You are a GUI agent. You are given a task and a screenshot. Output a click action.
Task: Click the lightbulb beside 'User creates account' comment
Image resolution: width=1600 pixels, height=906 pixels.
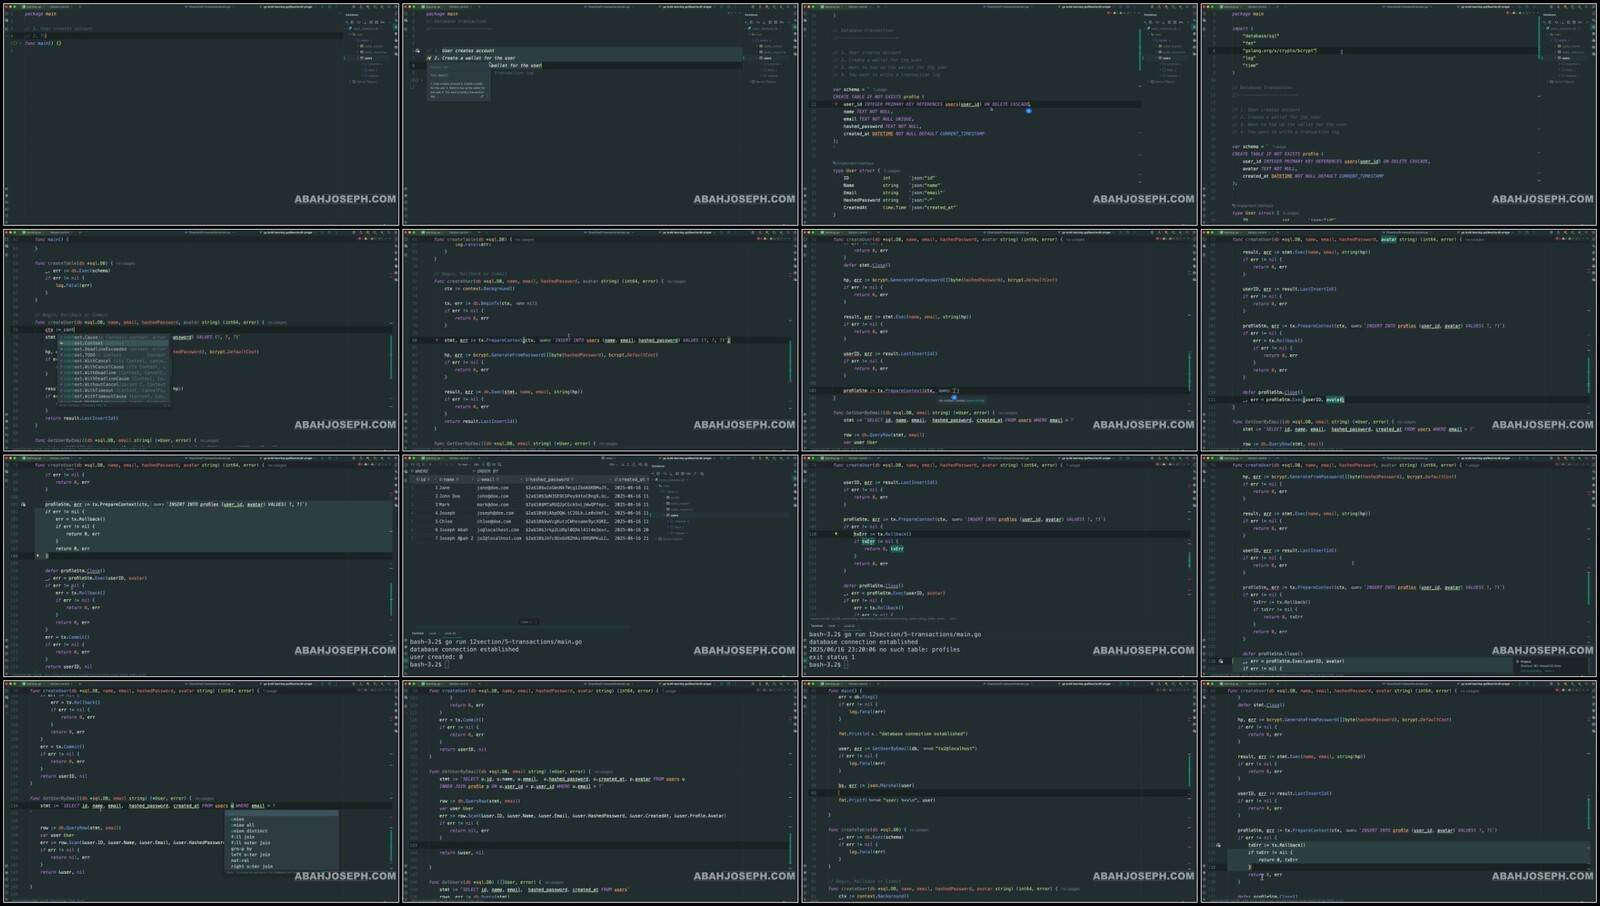click(x=417, y=50)
